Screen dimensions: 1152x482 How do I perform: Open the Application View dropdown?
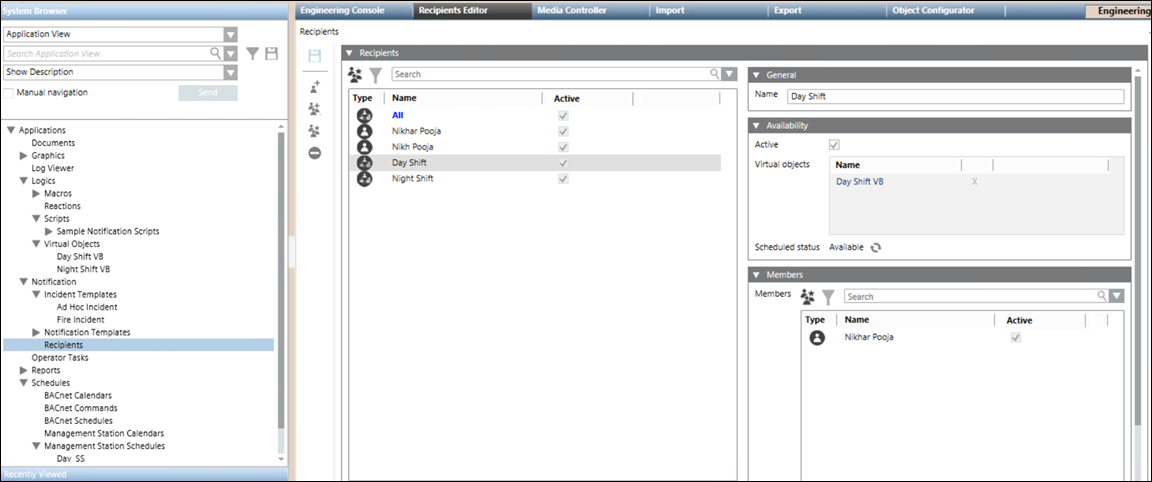(231, 34)
